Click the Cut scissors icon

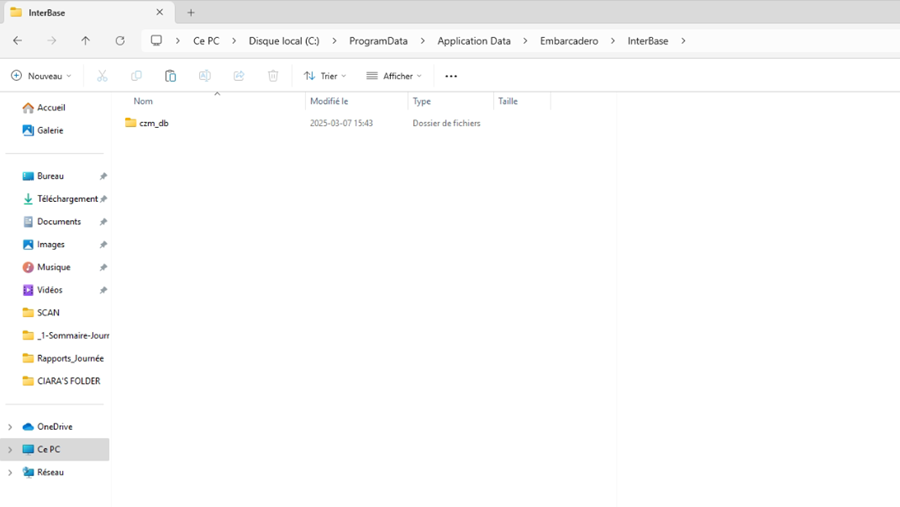[102, 76]
